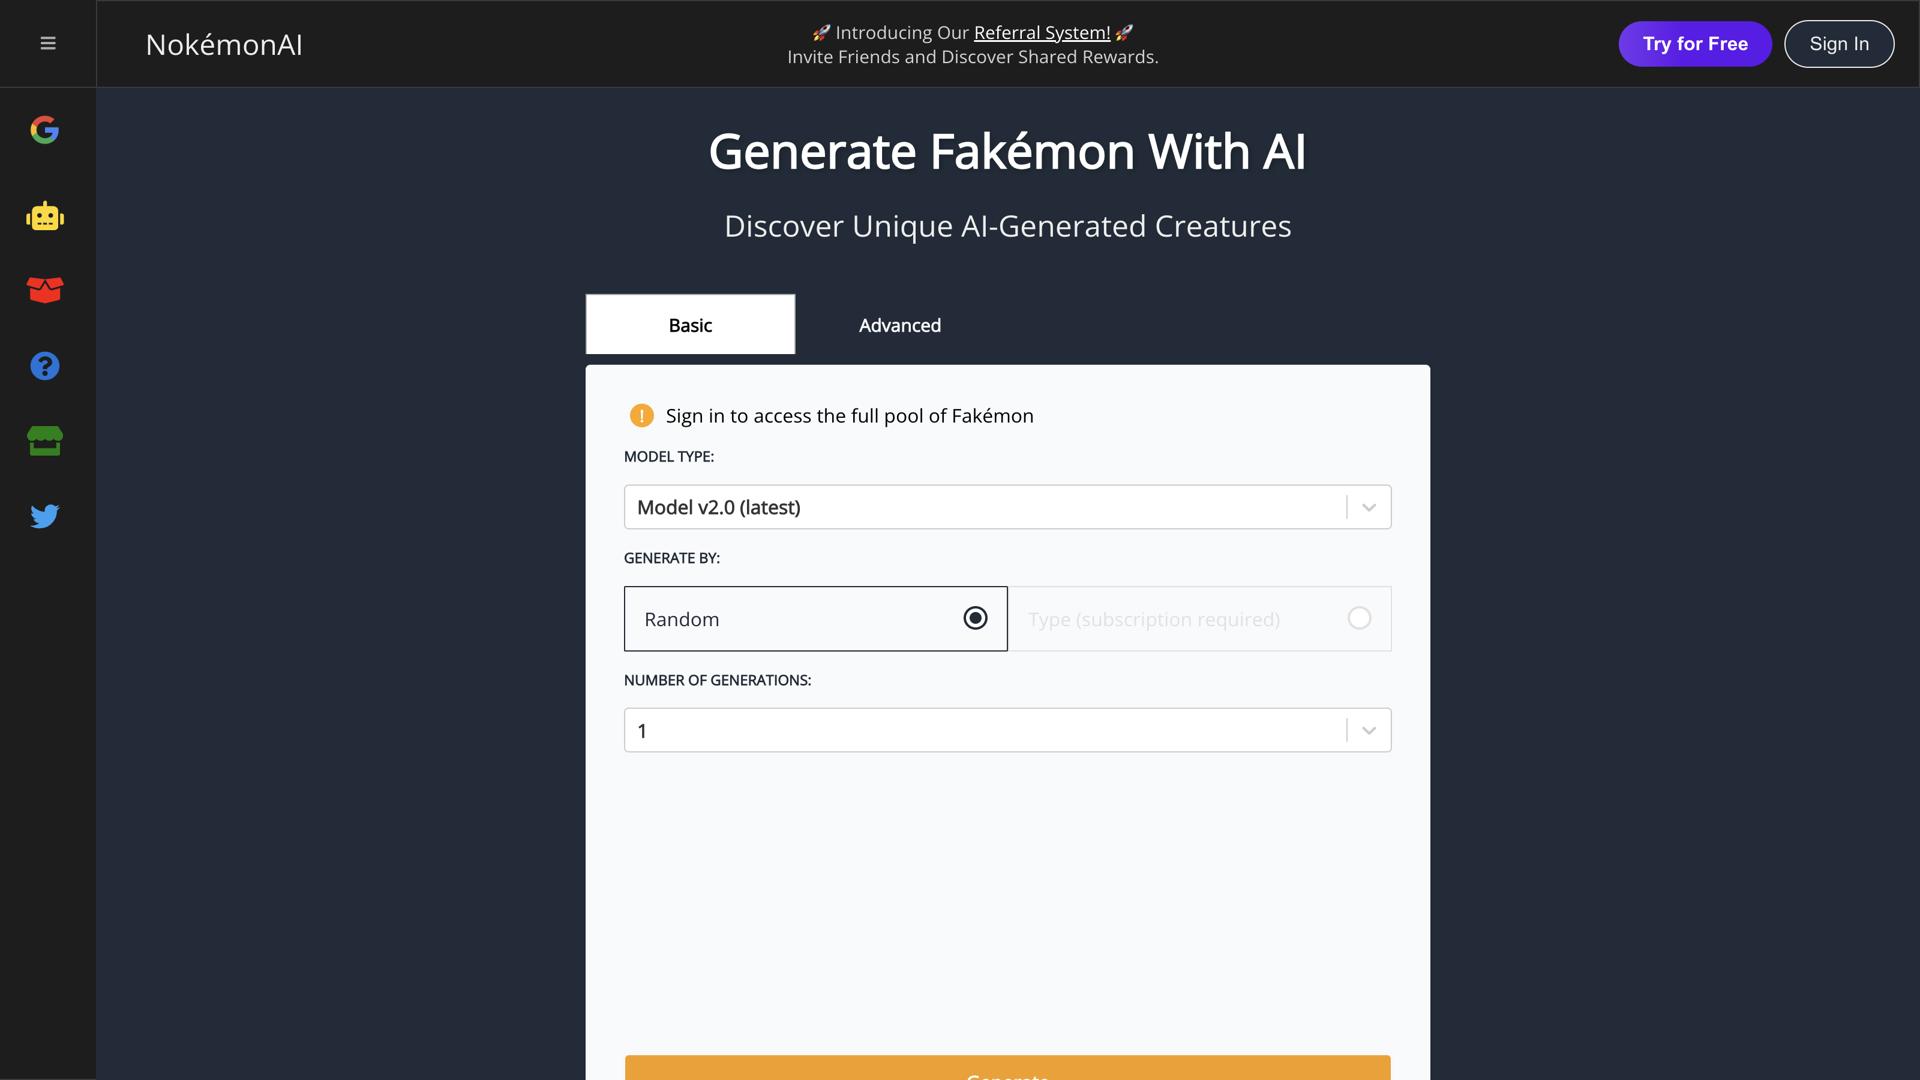Switch to the Advanced tab
The image size is (1920, 1080).
point(899,324)
